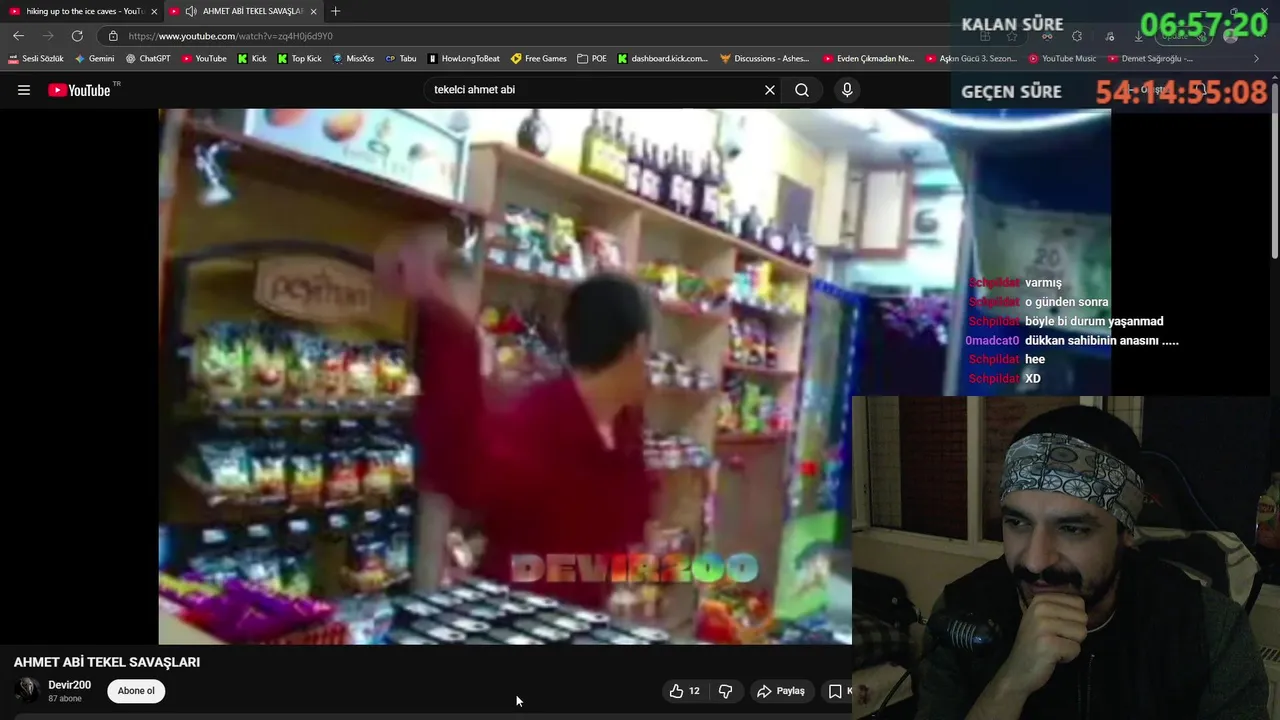Open the YouTube hamburger guide menu
Image resolution: width=1280 pixels, height=720 pixels.
[x=24, y=90]
